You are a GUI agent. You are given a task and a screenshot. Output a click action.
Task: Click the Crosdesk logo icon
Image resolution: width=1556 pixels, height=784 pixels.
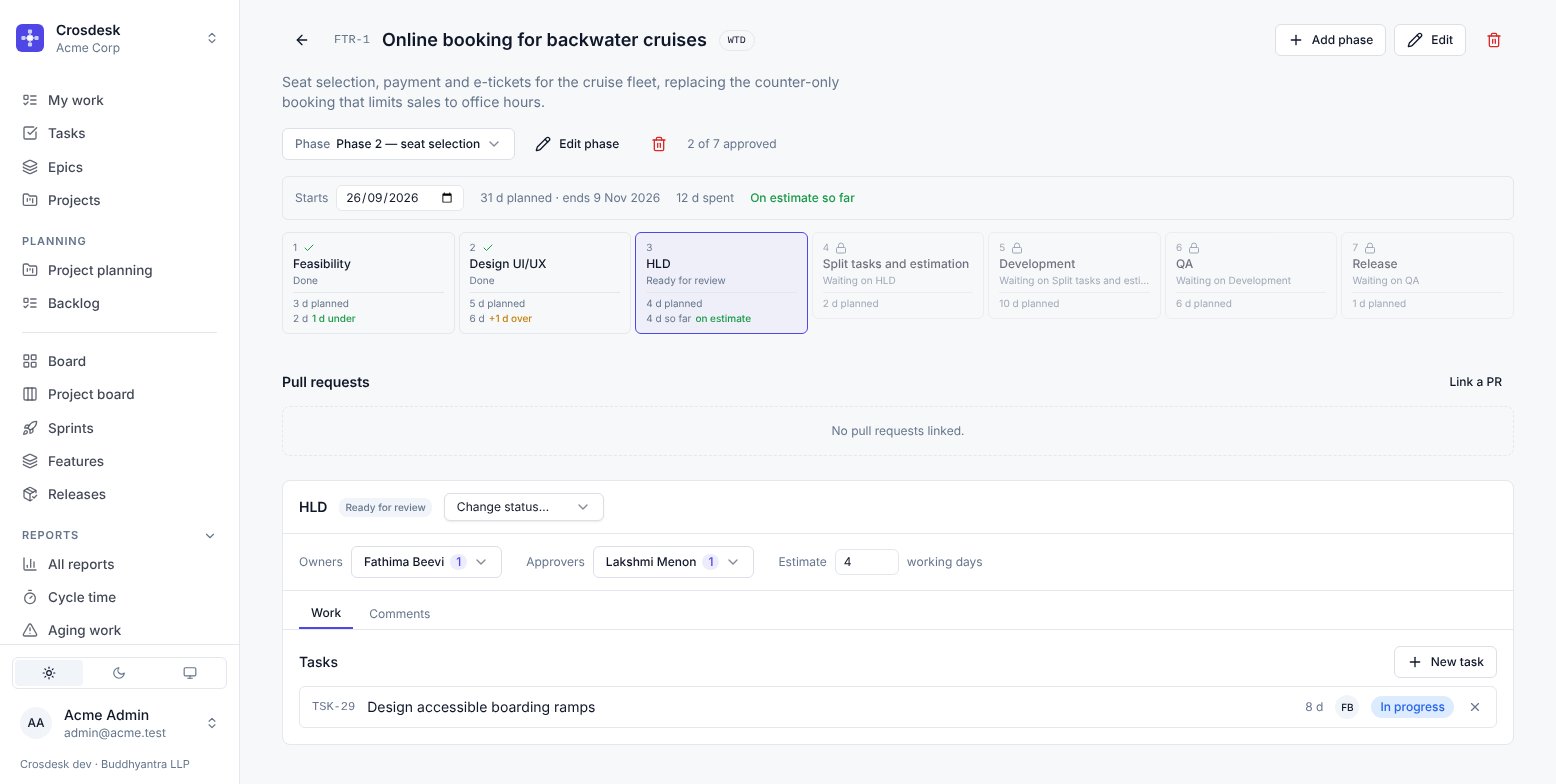[x=30, y=38]
